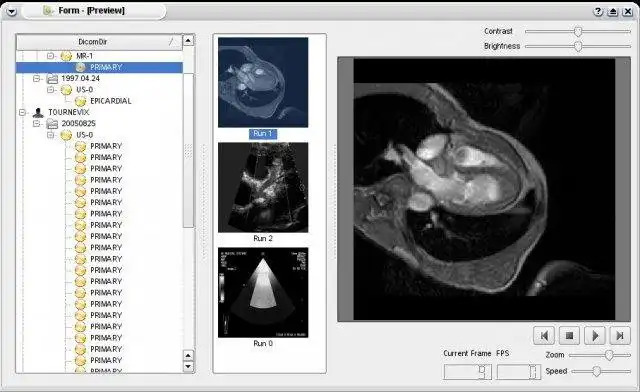The image size is (640, 392).
Task: Click the Run 2 label
Action: pyautogui.click(x=262, y=238)
